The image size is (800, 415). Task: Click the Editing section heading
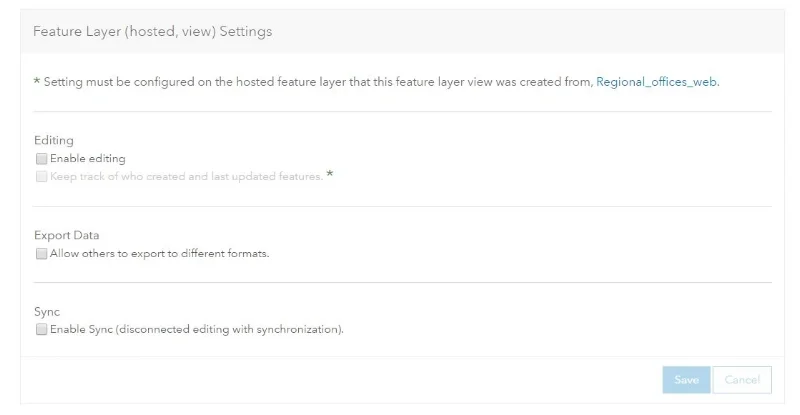point(54,140)
